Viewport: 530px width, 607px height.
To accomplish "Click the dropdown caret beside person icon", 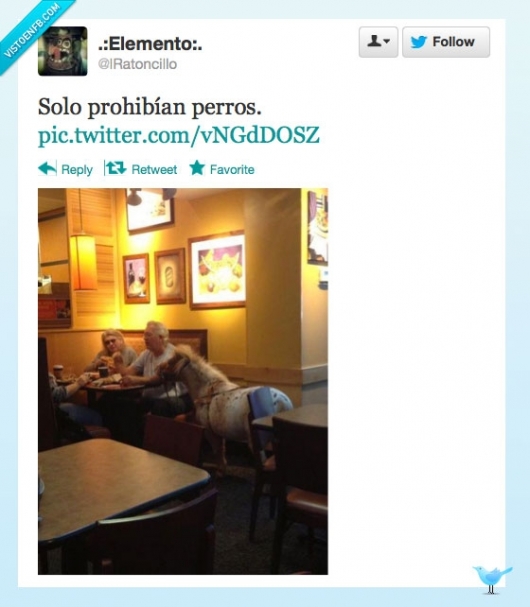I will tap(387, 41).
